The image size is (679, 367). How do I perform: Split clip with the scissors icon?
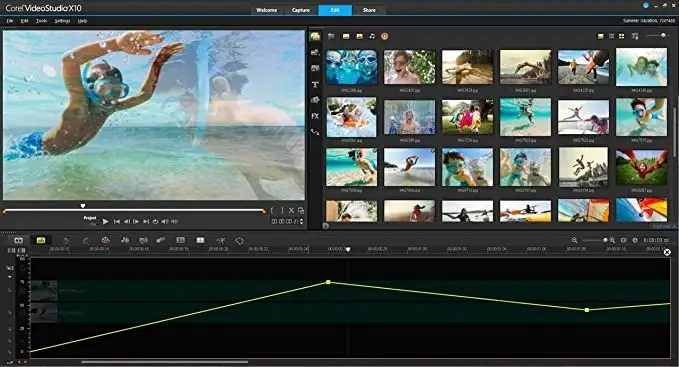click(x=291, y=210)
